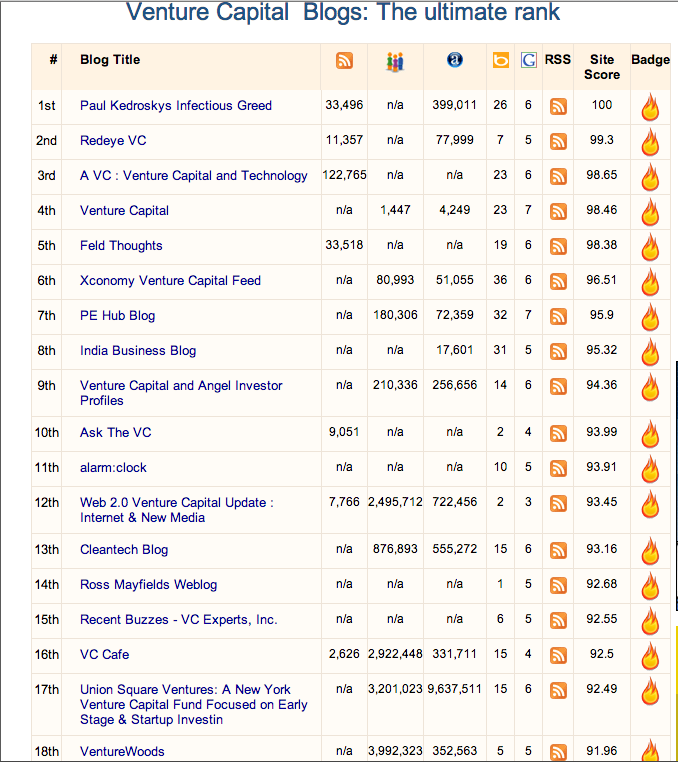The image size is (678, 762).
Task: Open the Paul Kedroskys Infectious Greed link
Action: pyautogui.click(x=175, y=105)
